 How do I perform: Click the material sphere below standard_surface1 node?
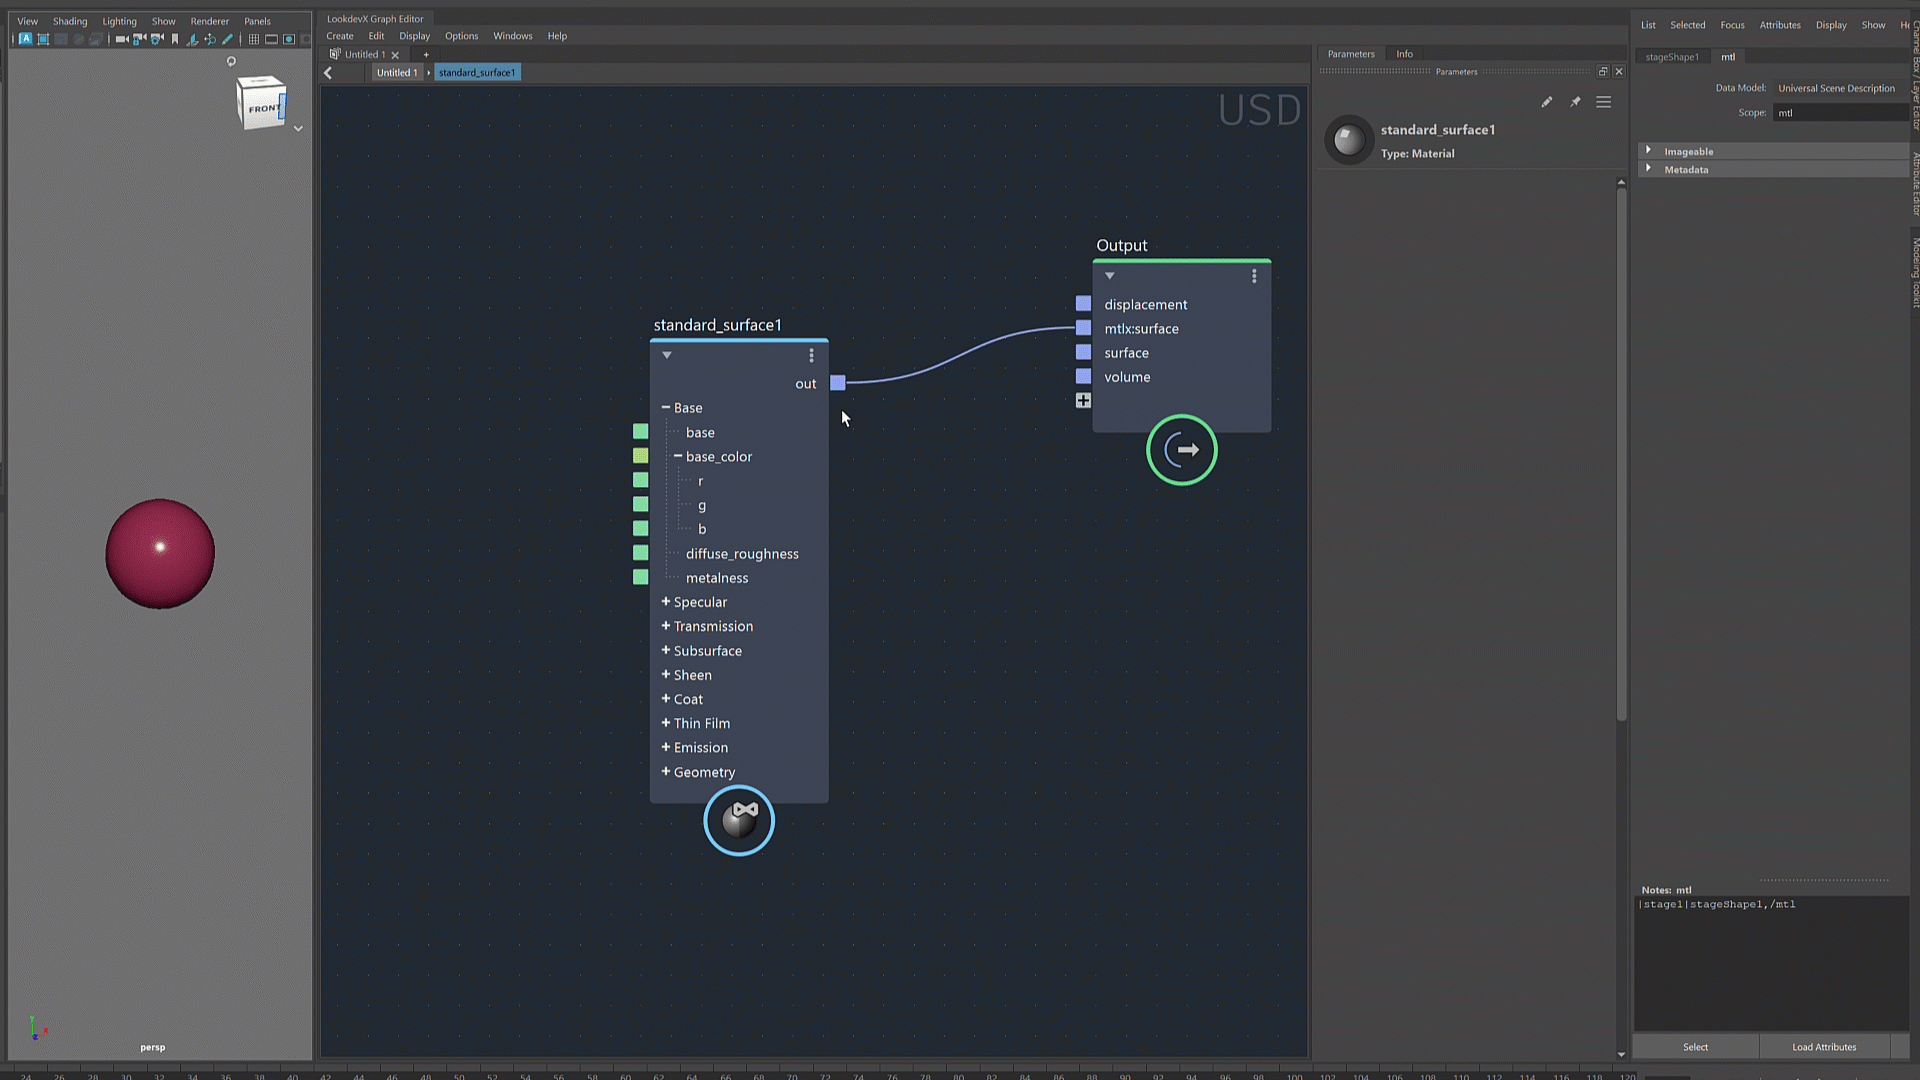click(738, 820)
